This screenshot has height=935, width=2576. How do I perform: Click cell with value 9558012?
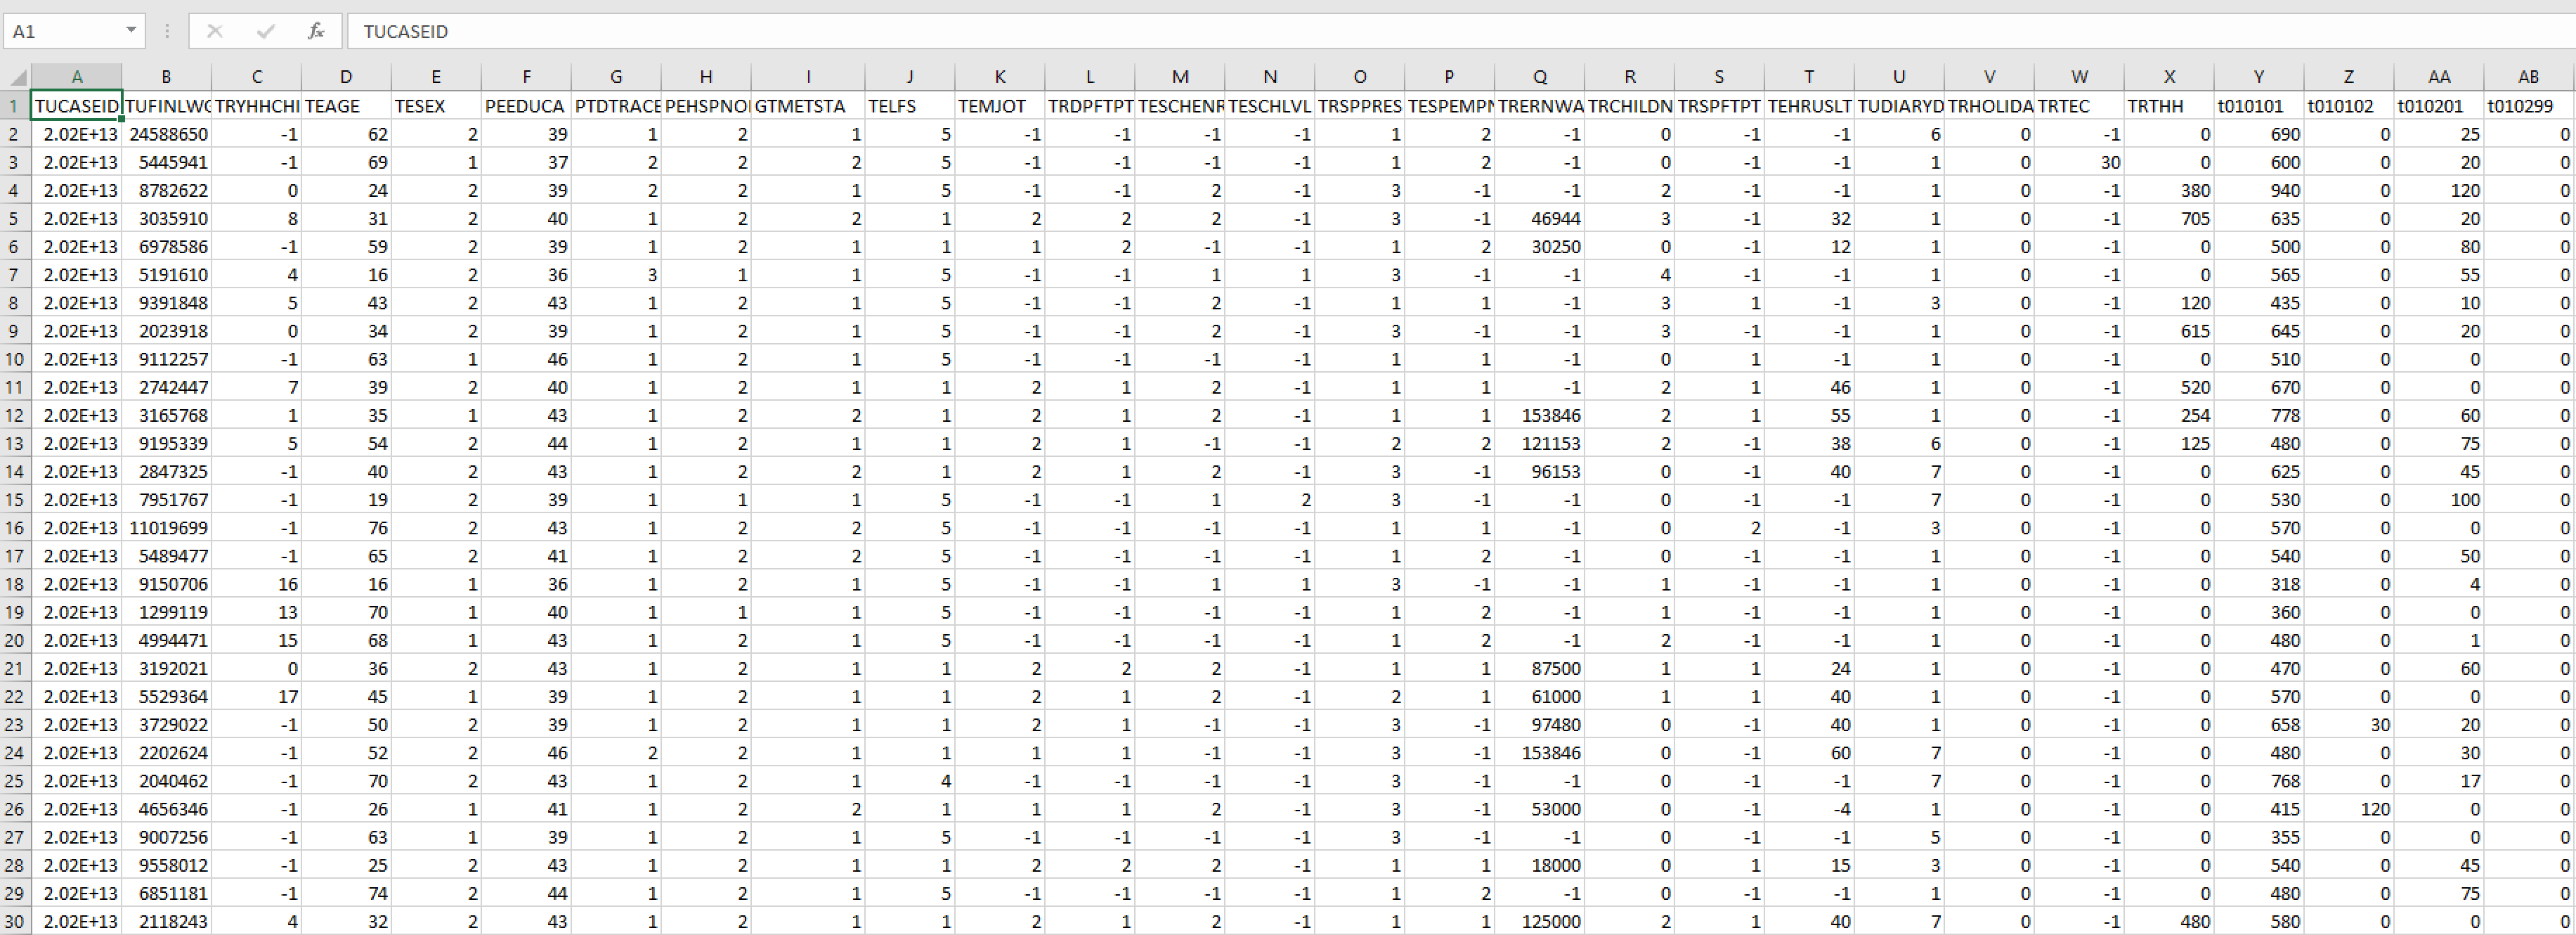point(166,865)
